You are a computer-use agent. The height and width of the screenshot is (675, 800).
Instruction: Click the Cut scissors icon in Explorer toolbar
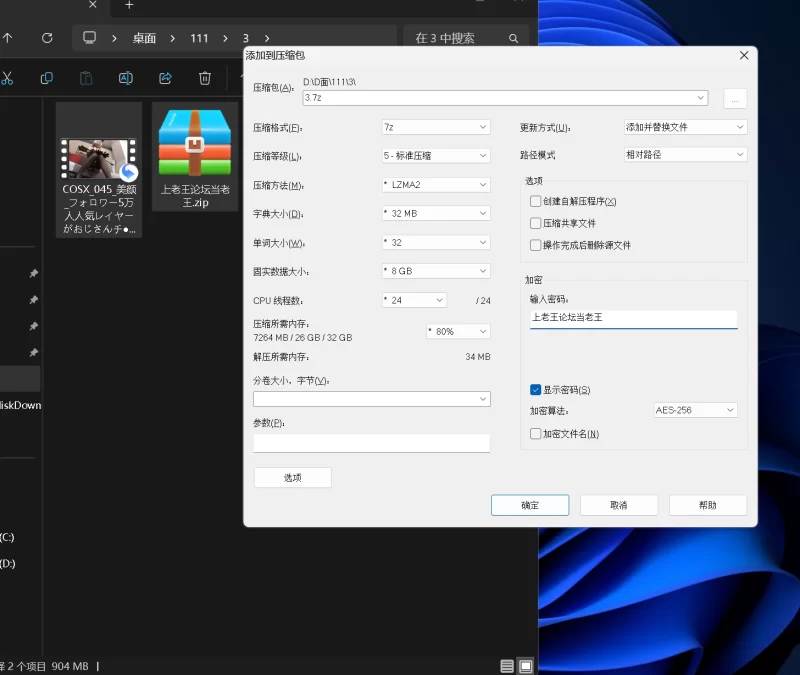pyautogui.click(x=7, y=78)
